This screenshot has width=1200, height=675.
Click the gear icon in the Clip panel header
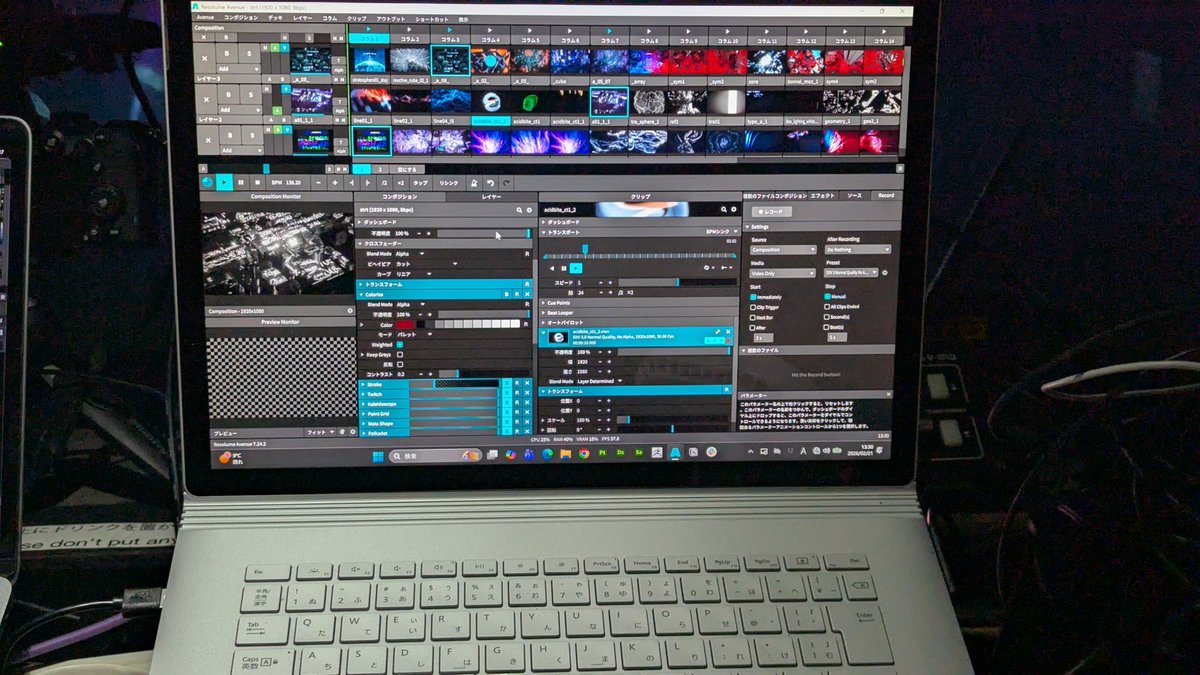pos(733,209)
